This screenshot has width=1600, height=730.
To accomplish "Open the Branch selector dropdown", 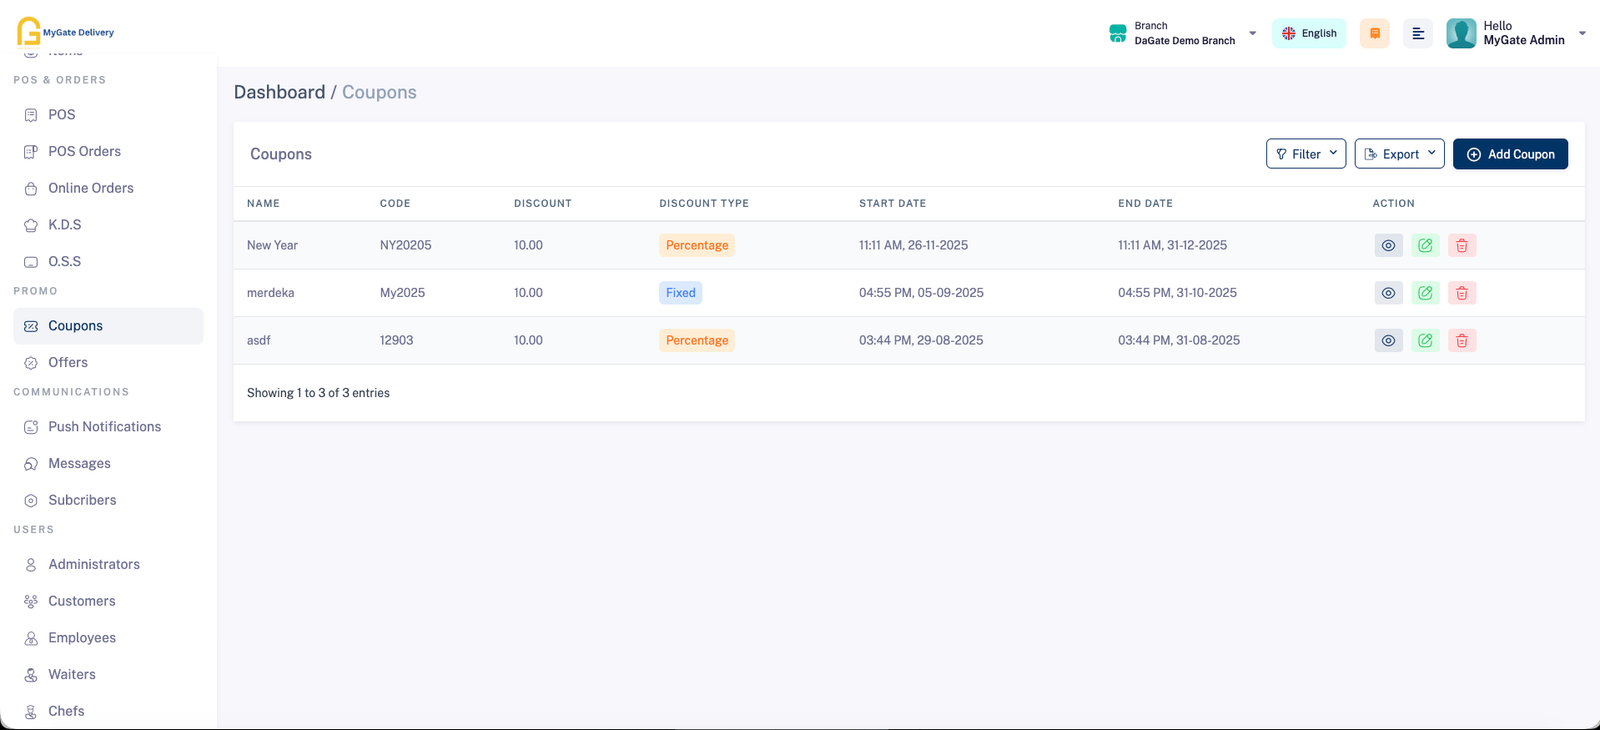I will (1183, 33).
